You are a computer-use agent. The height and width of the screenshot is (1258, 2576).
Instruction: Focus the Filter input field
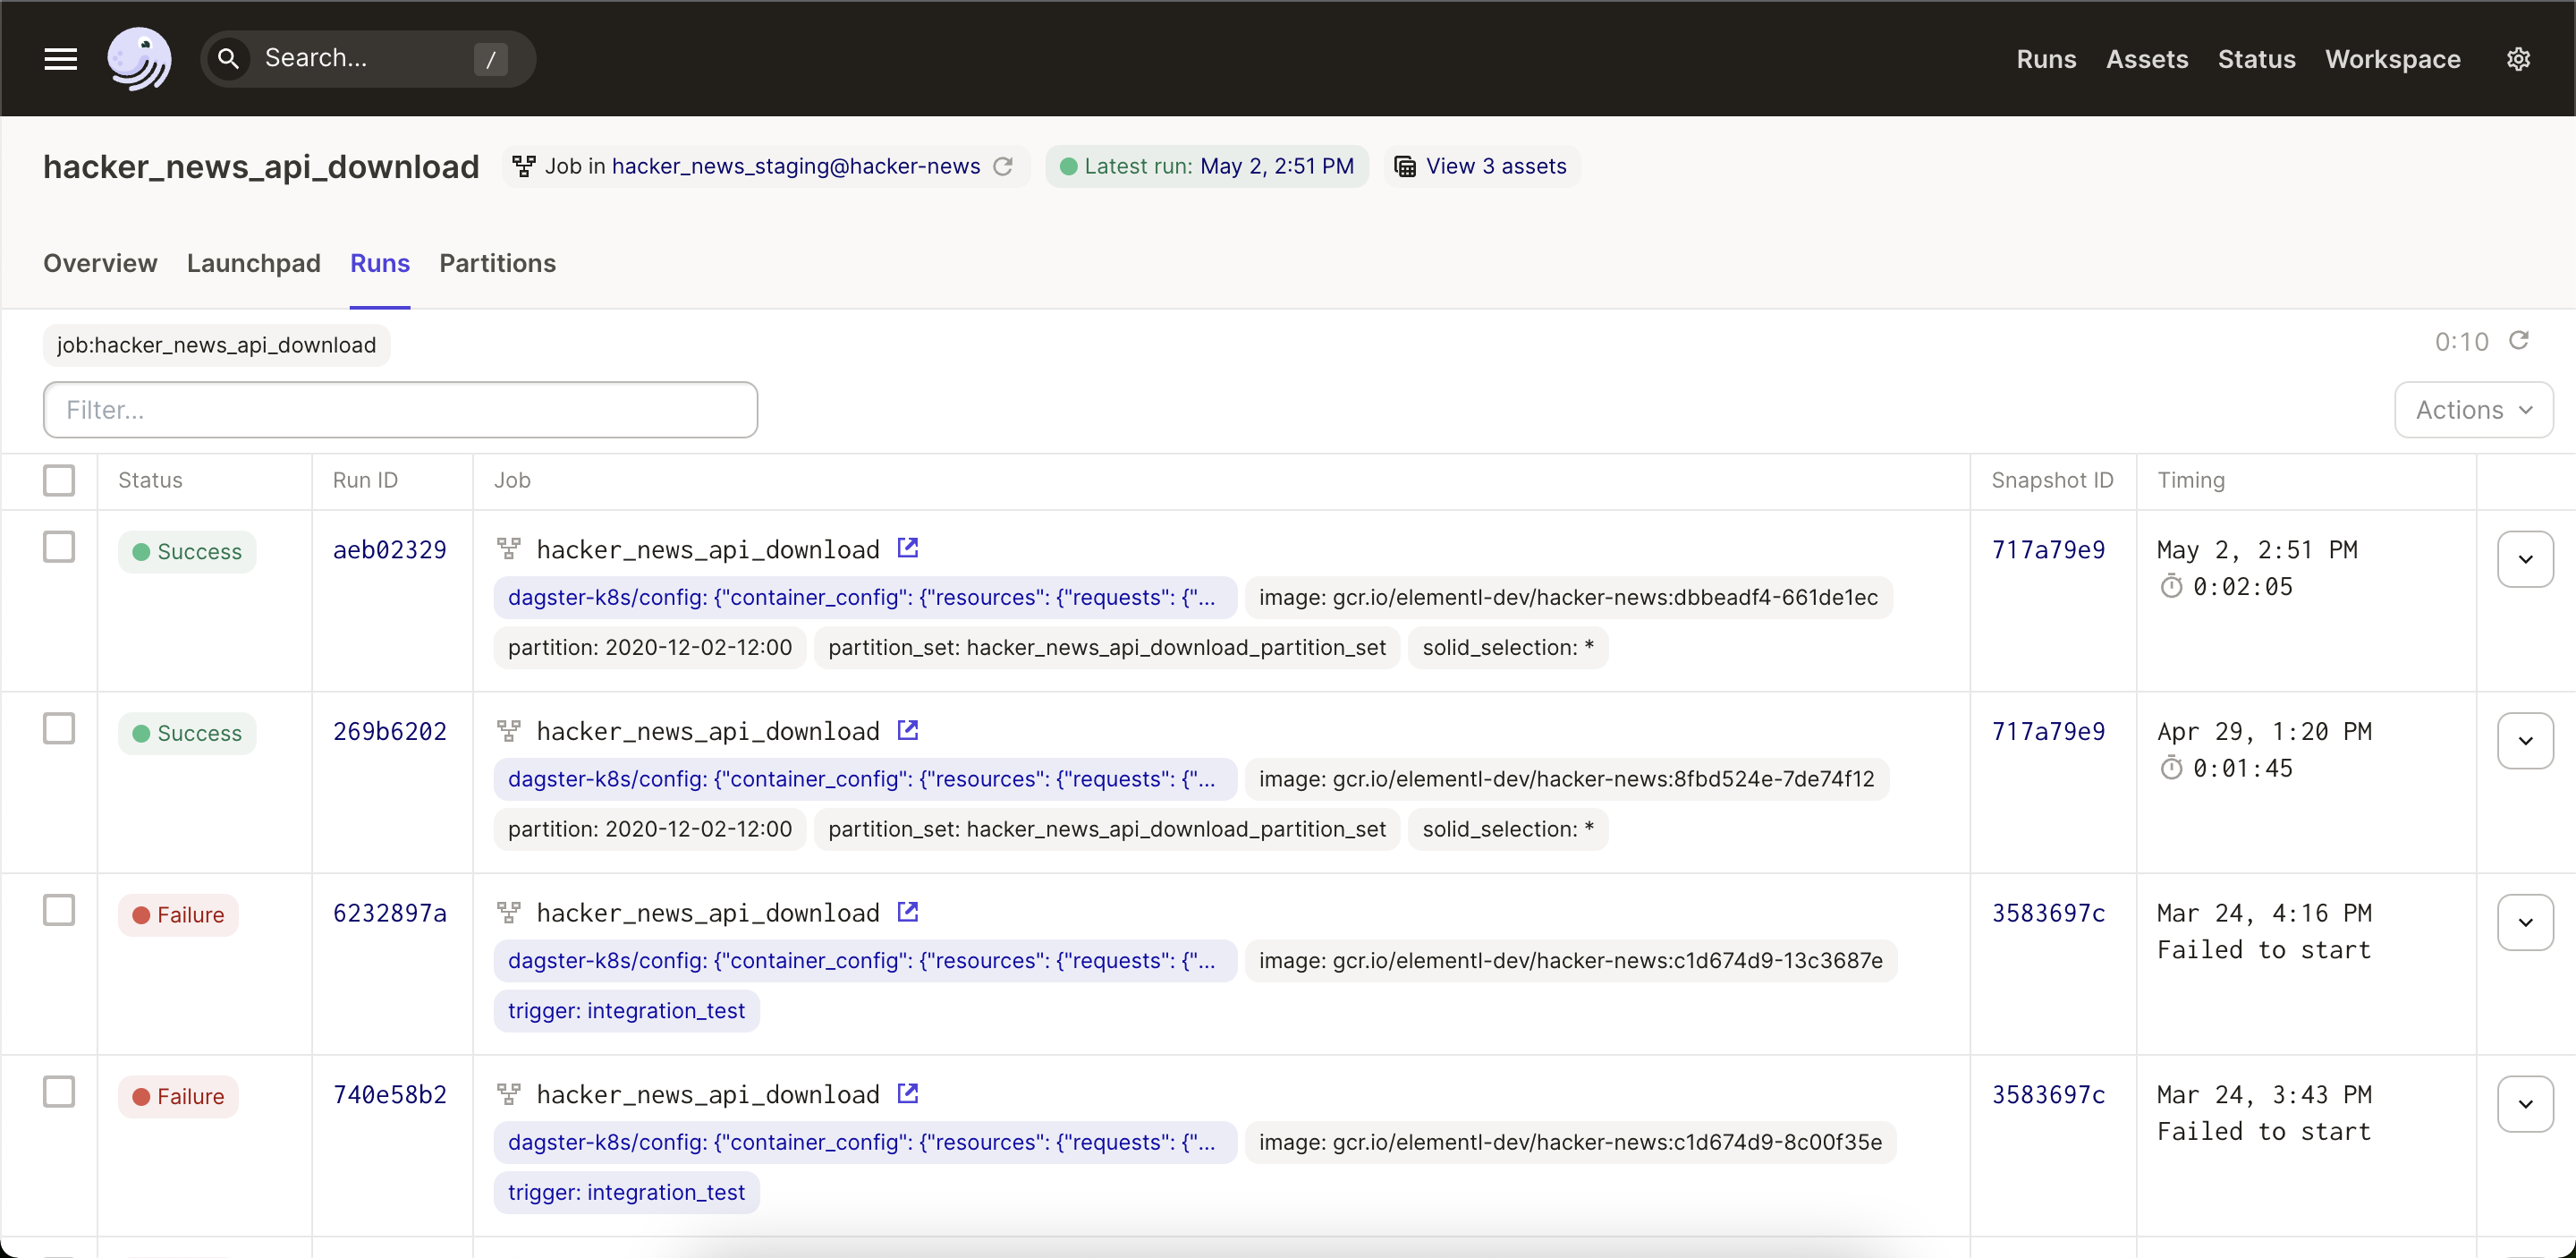(x=400, y=410)
